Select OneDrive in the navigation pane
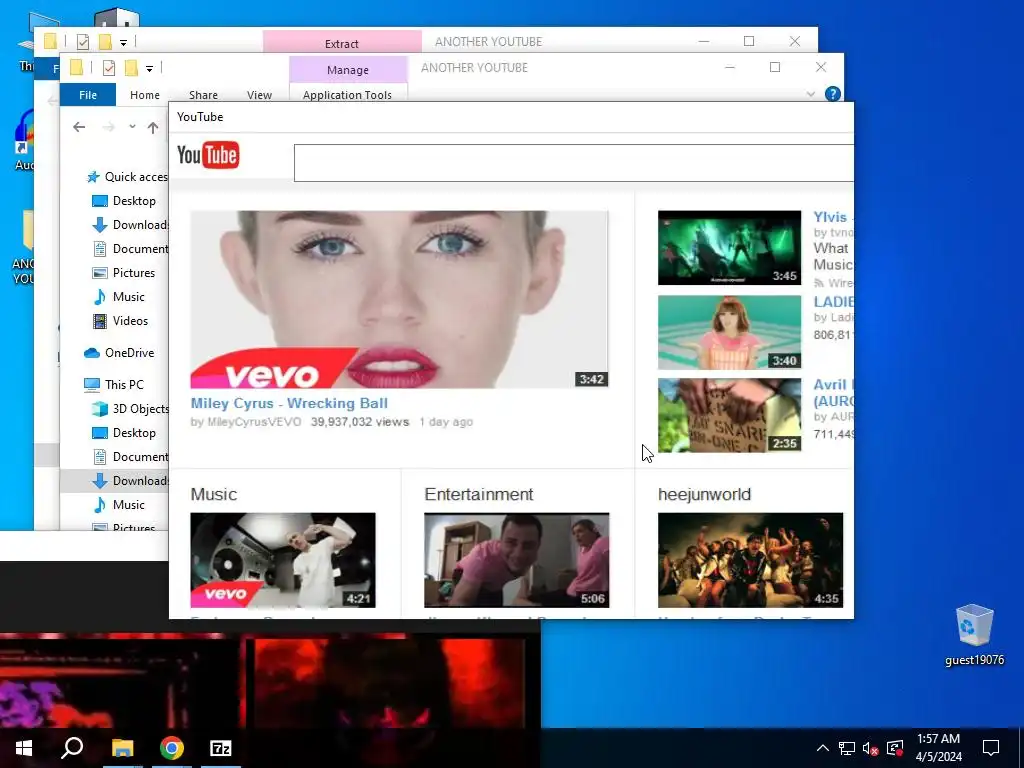Screen dimensions: 1024x768 tap(119, 353)
